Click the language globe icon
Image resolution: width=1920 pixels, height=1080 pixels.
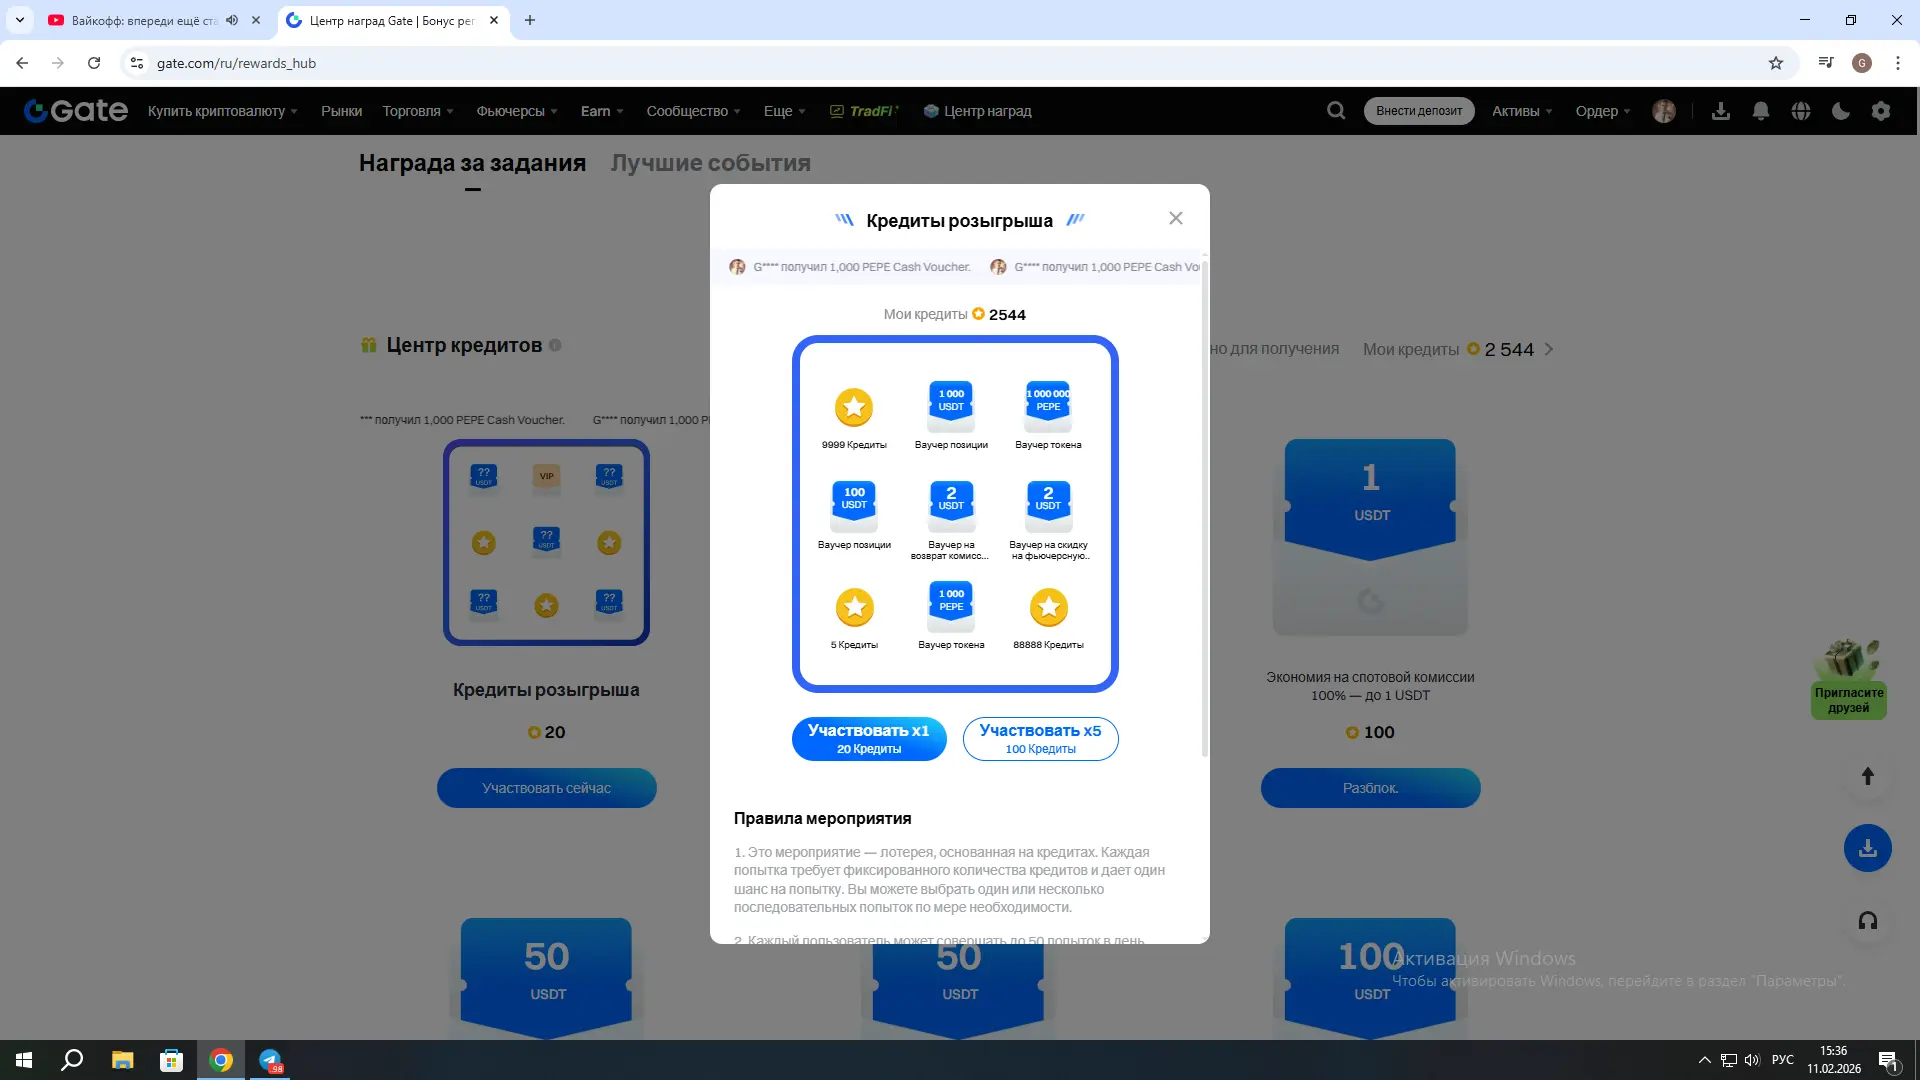point(1801,111)
